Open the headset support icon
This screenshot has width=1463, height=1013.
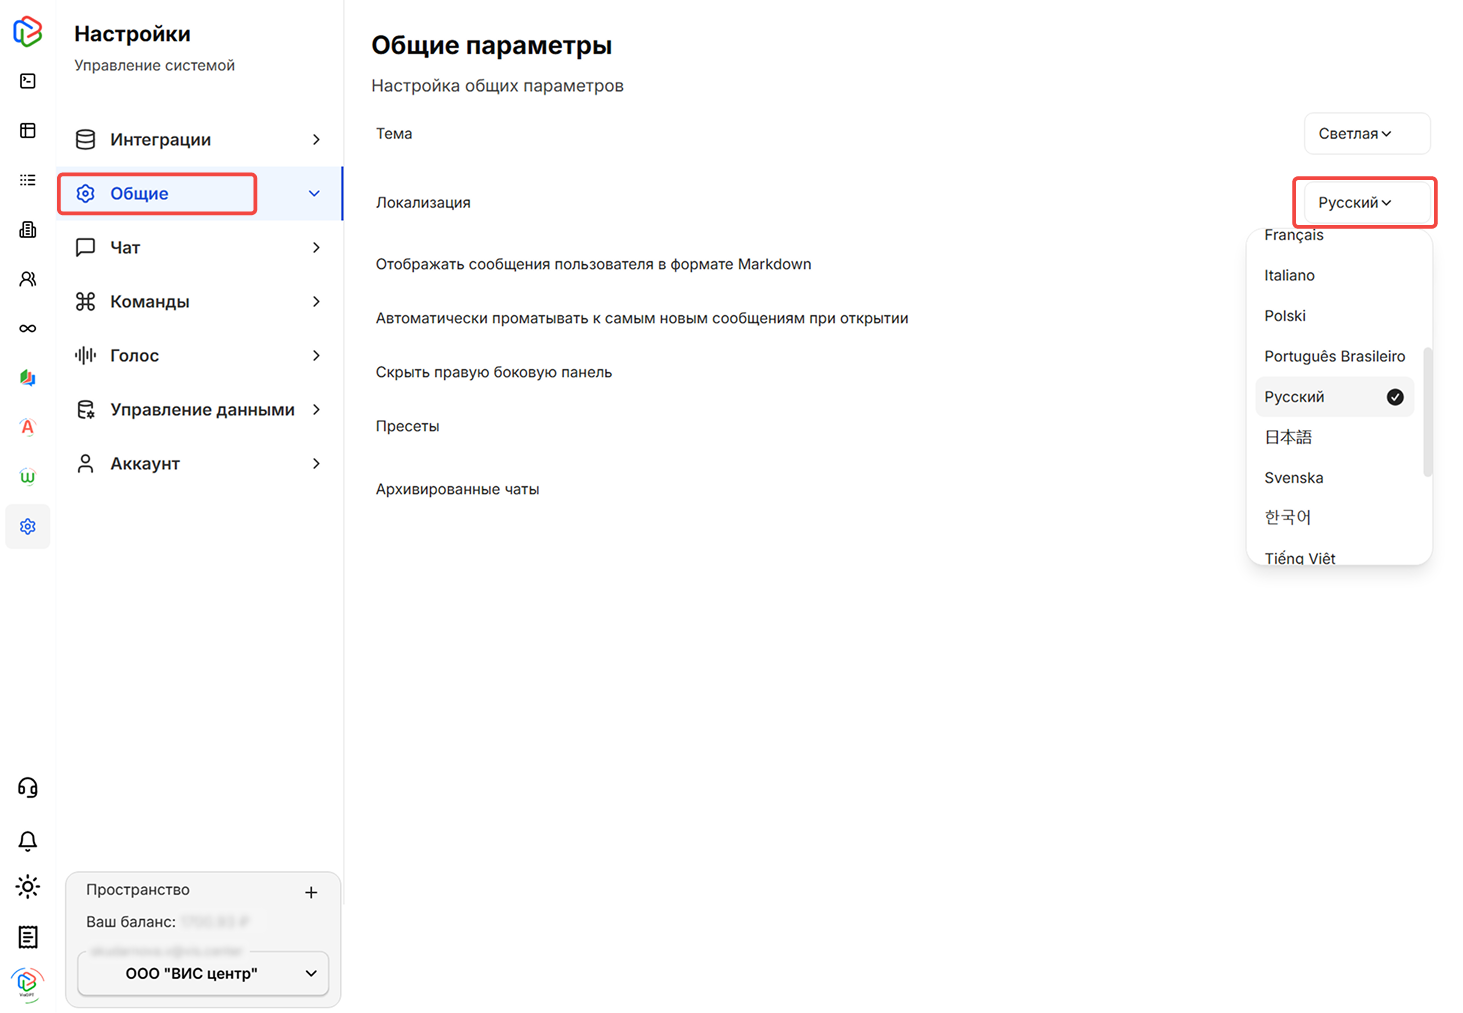point(27,787)
